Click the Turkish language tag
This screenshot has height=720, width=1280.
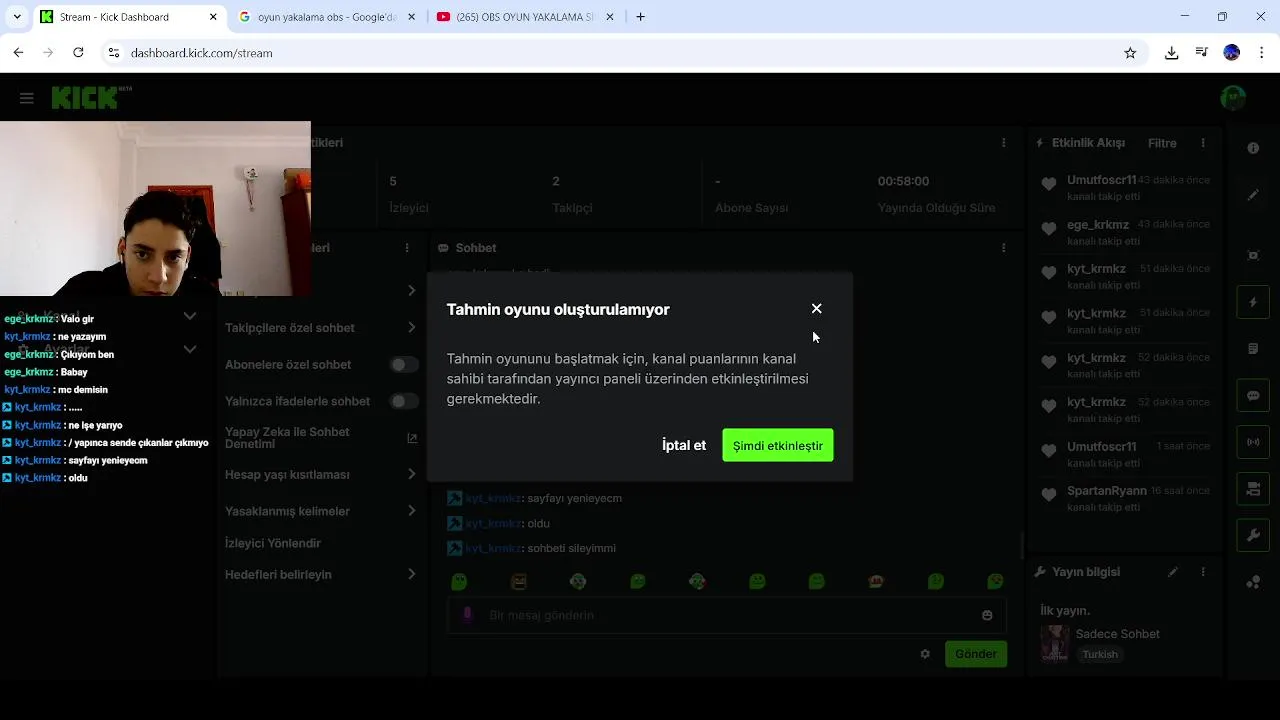coord(1100,655)
